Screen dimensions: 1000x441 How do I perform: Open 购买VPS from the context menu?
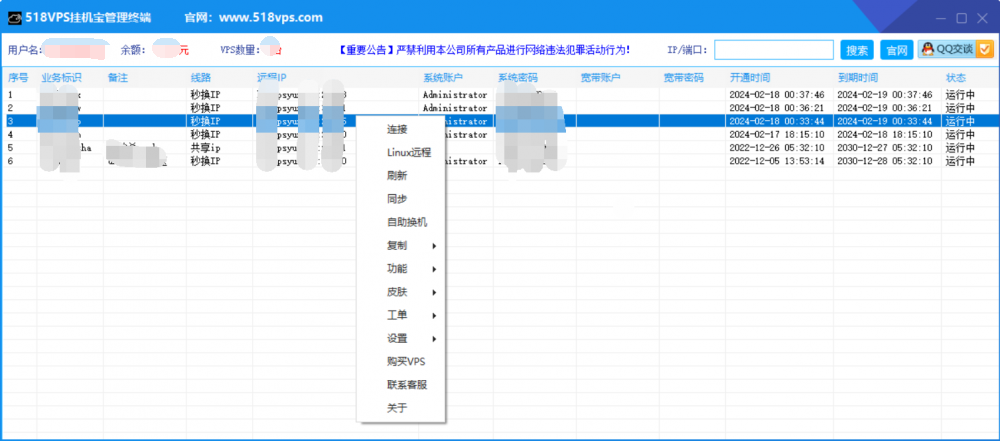point(406,362)
